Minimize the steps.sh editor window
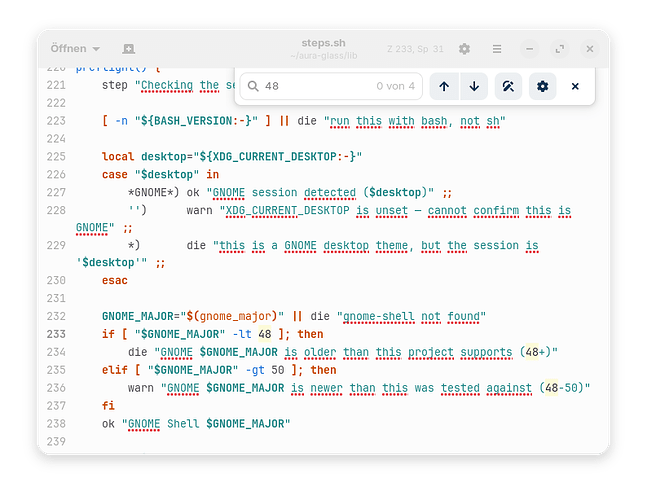Screen dimensions: 646x500 tap(529, 49)
